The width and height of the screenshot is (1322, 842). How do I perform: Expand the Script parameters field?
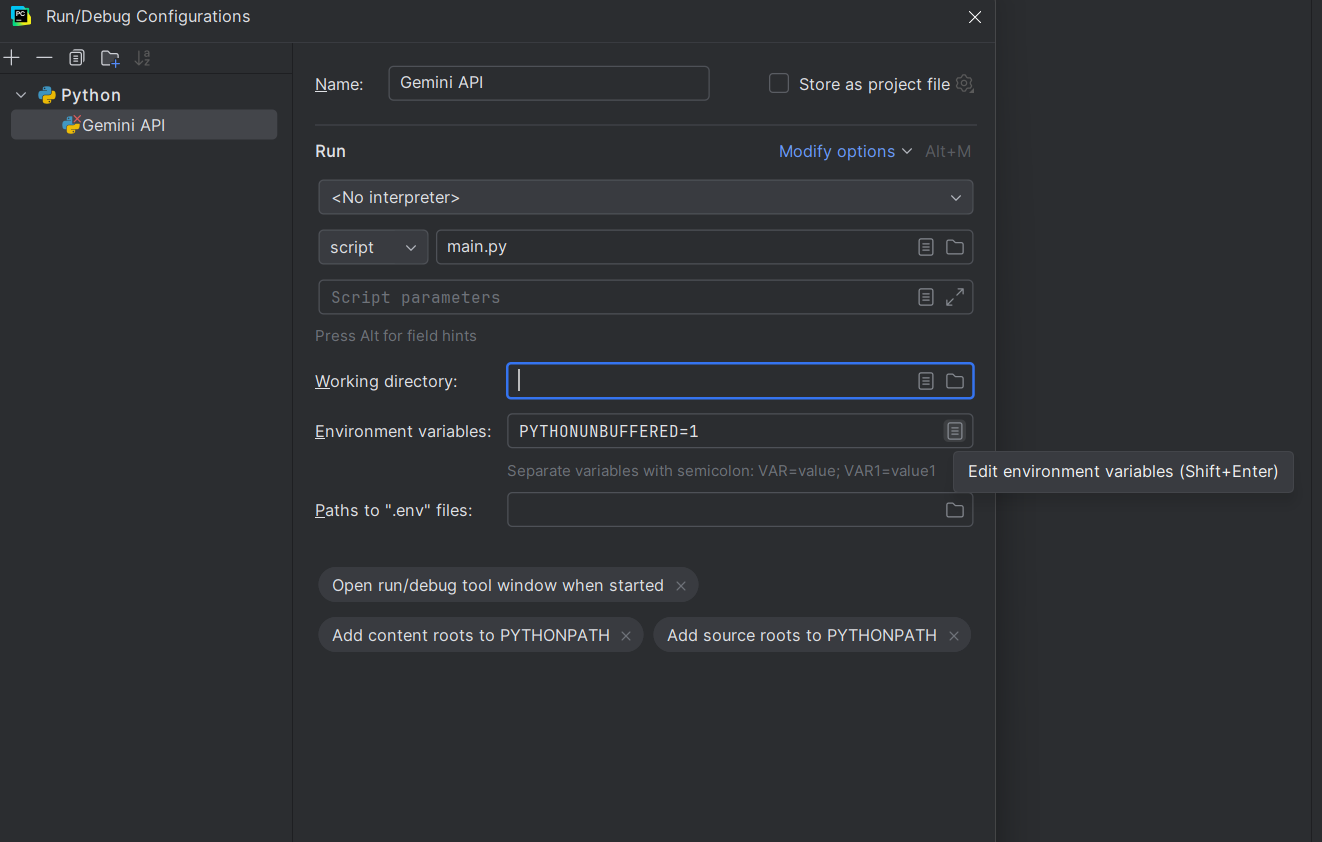pyautogui.click(x=955, y=297)
